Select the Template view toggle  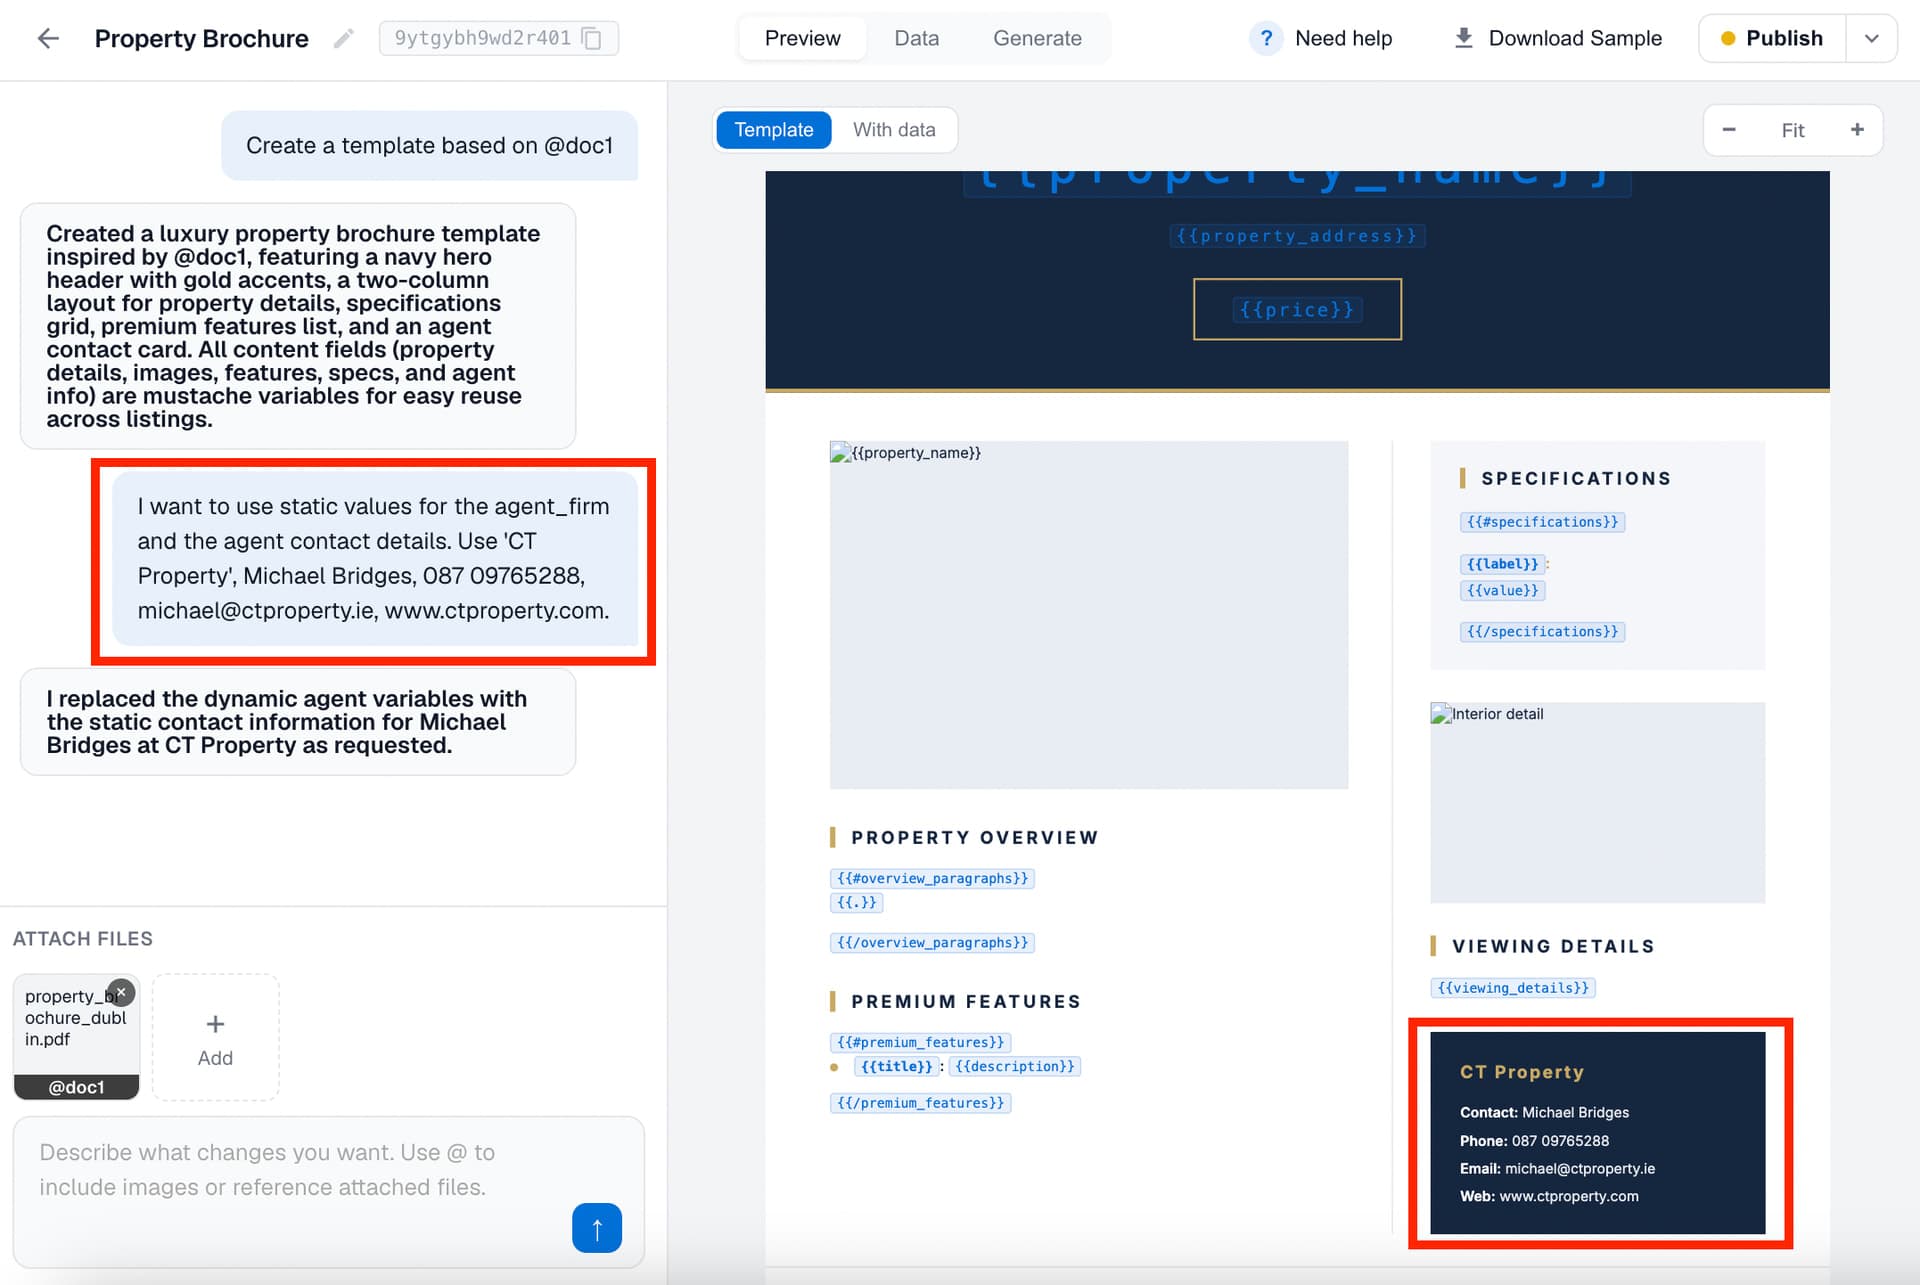(773, 130)
